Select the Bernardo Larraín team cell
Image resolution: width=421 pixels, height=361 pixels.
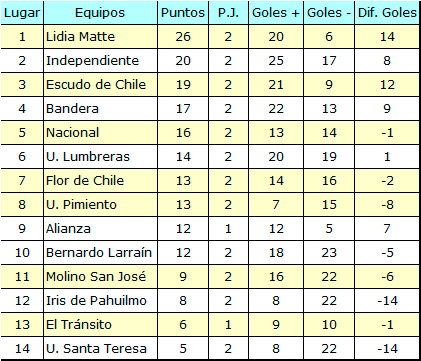tap(100, 253)
